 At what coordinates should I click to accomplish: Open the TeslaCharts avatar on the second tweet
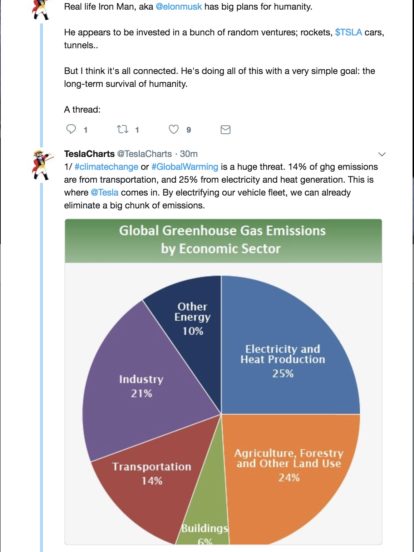pos(42,165)
